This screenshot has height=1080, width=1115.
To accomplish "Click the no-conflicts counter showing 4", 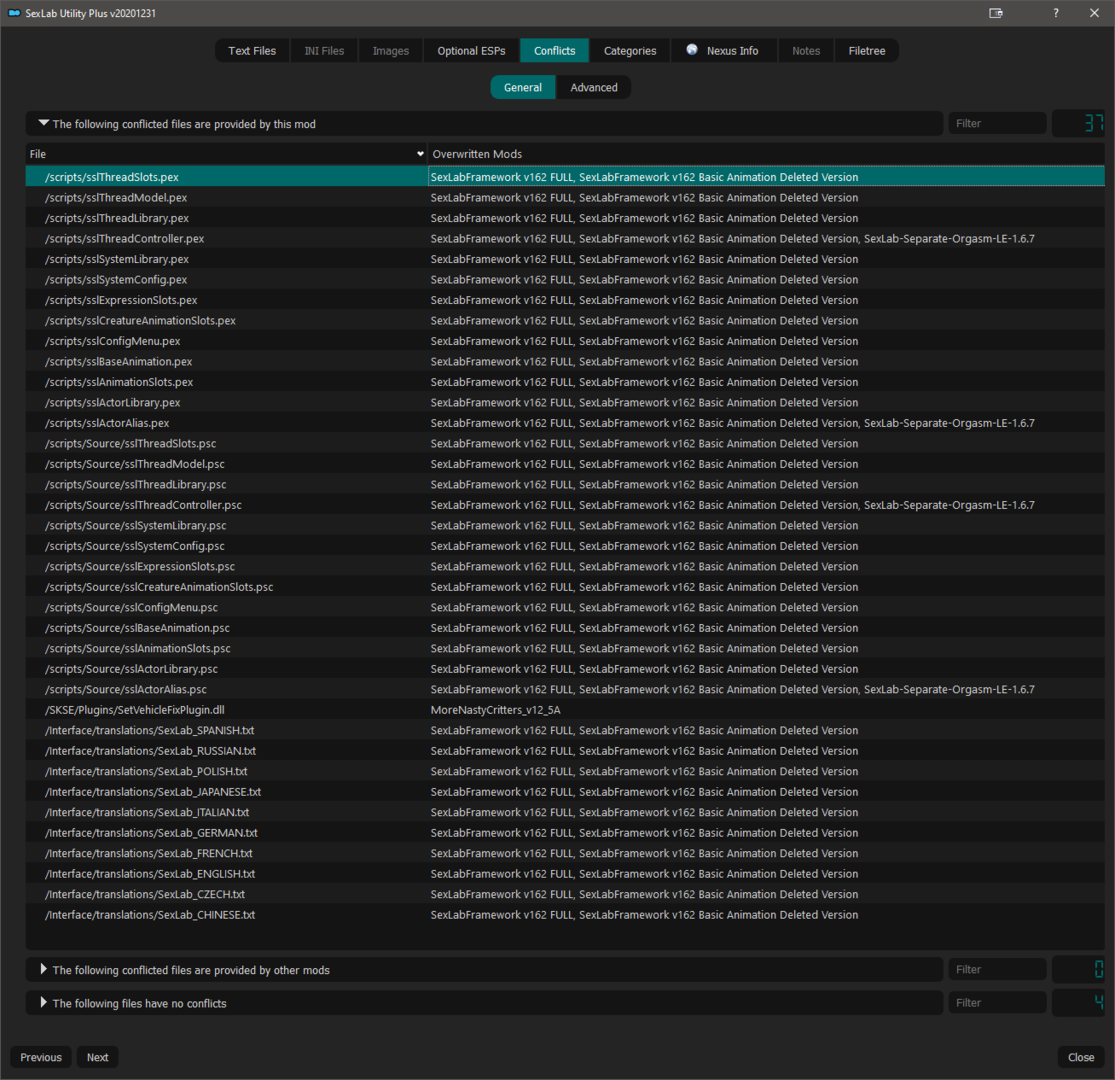I will 1078,1003.
